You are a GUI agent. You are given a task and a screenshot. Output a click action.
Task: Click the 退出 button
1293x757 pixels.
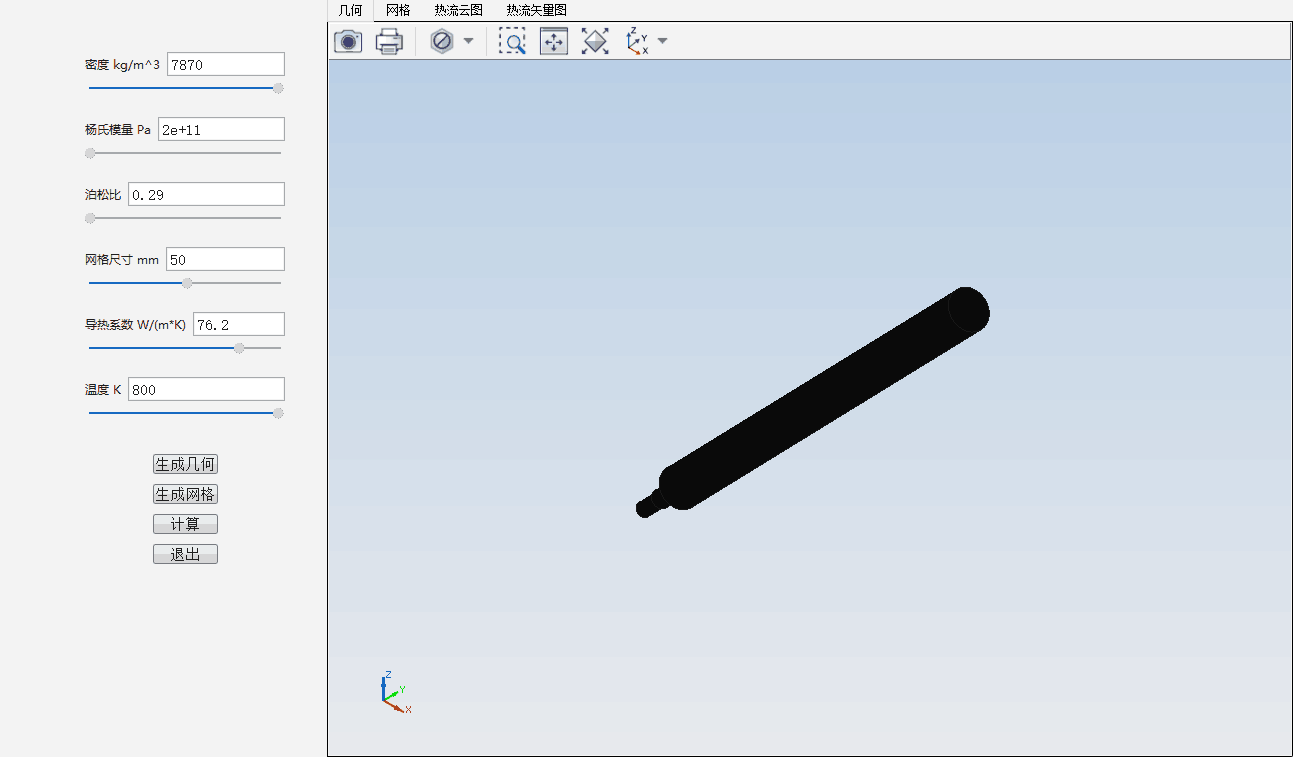185,554
